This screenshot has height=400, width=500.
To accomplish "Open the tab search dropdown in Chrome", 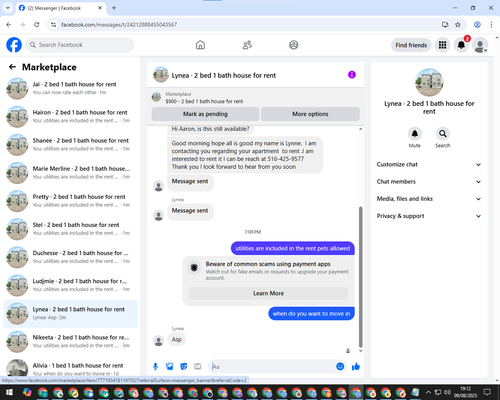I will (8, 8).
